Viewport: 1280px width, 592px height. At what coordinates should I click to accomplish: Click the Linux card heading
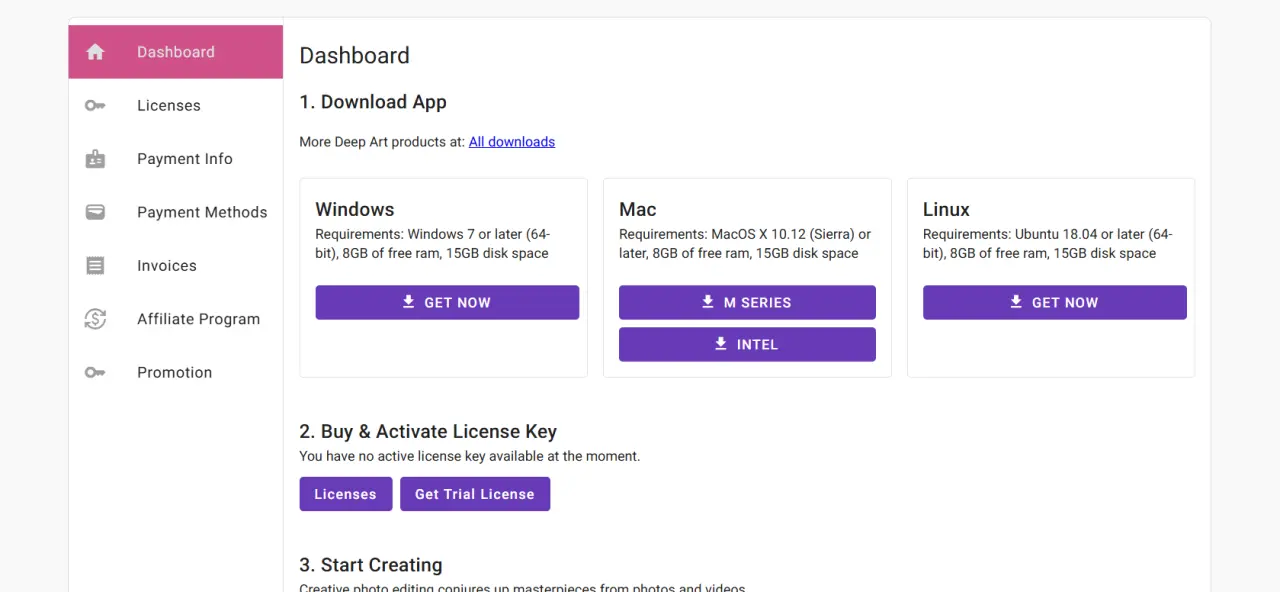click(946, 209)
